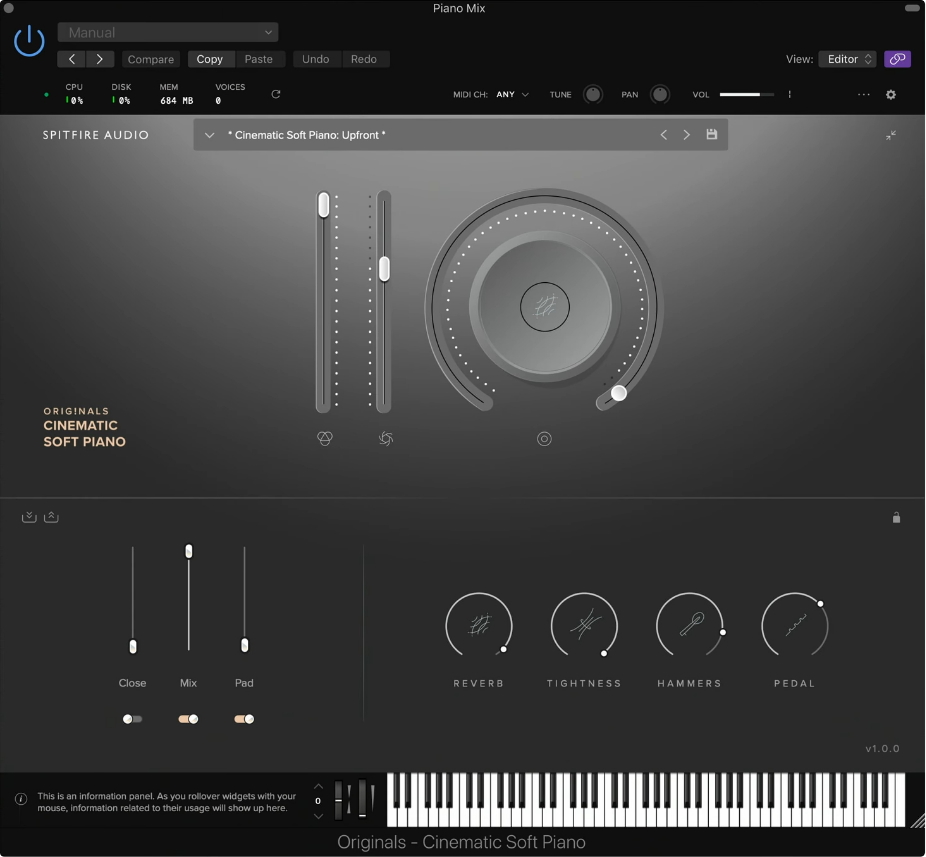Click the collapse view arrows icon
Screen dimensions: 926x857
click(x=891, y=135)
